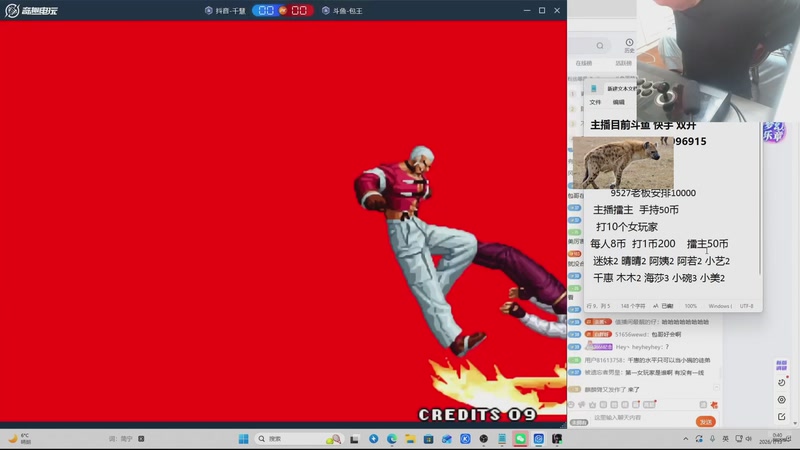Click the Notepad line starting with 每人8币

coord(659,244)
